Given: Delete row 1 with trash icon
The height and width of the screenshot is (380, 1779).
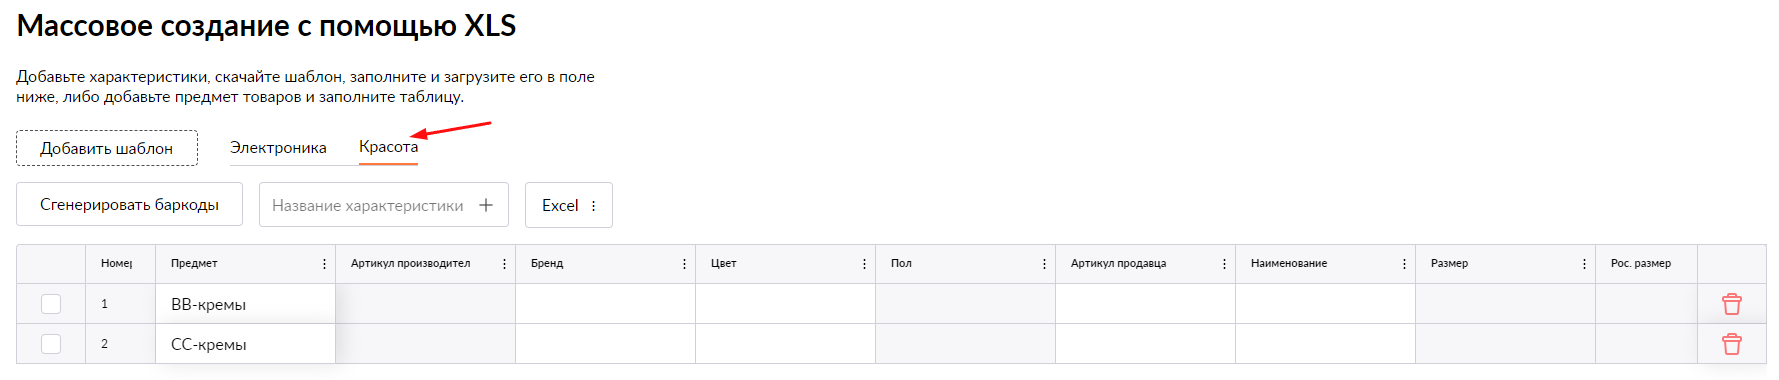Looking at the screenshot, I should click(x=1731, y=304).
